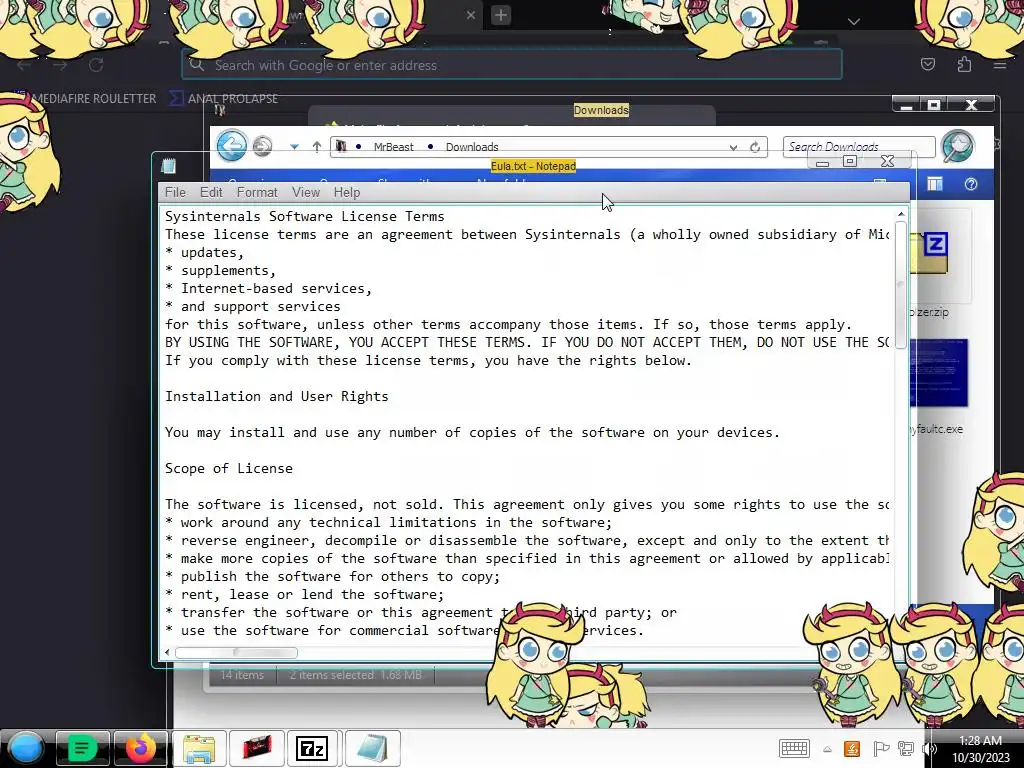Open the on-screen keyboard tray icon
The height and width of the screenshot is (768, 1024).
point(794,748)
